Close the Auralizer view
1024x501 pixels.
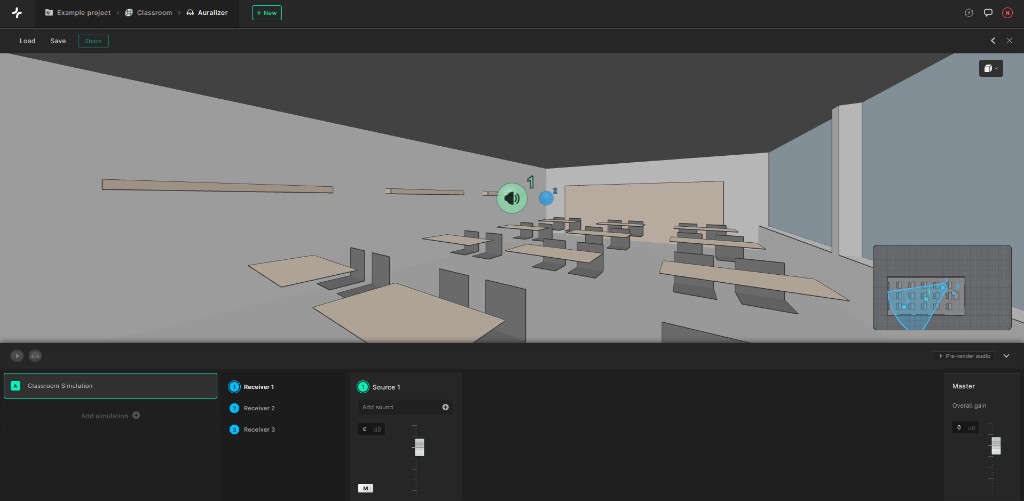tap(1010, 40)
